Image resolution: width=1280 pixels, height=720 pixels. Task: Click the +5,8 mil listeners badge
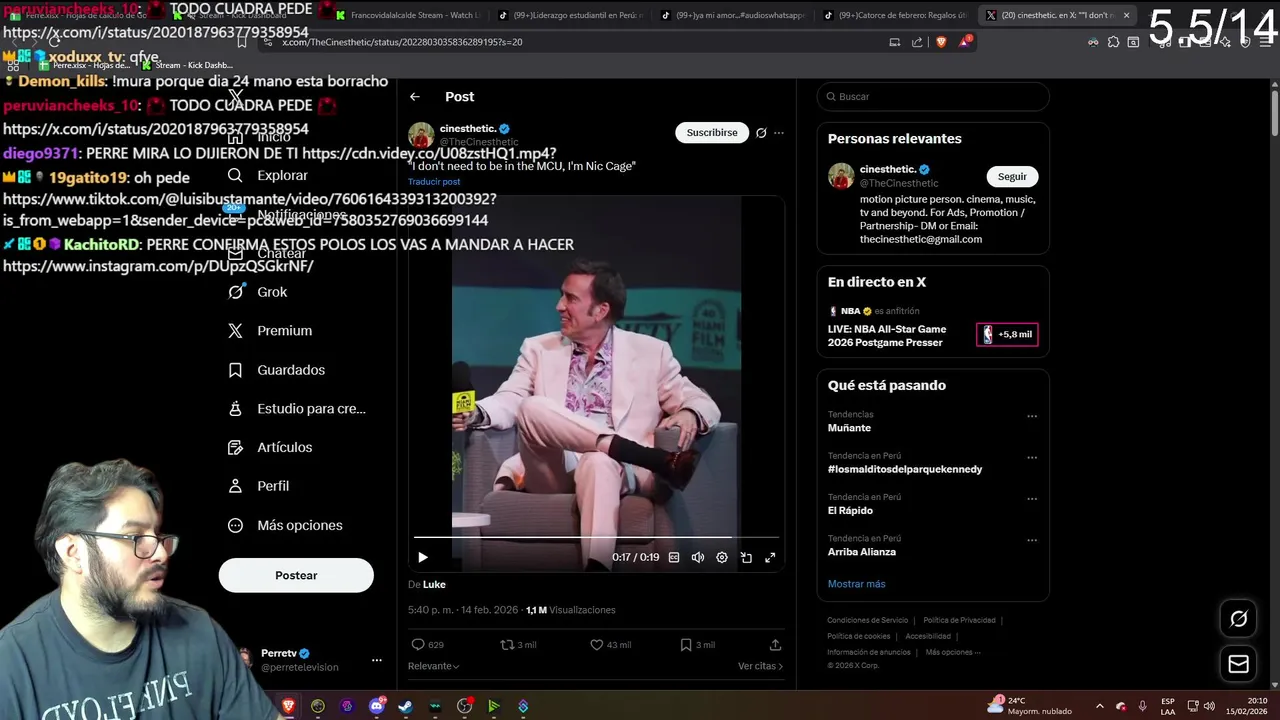coord(1007,335)
